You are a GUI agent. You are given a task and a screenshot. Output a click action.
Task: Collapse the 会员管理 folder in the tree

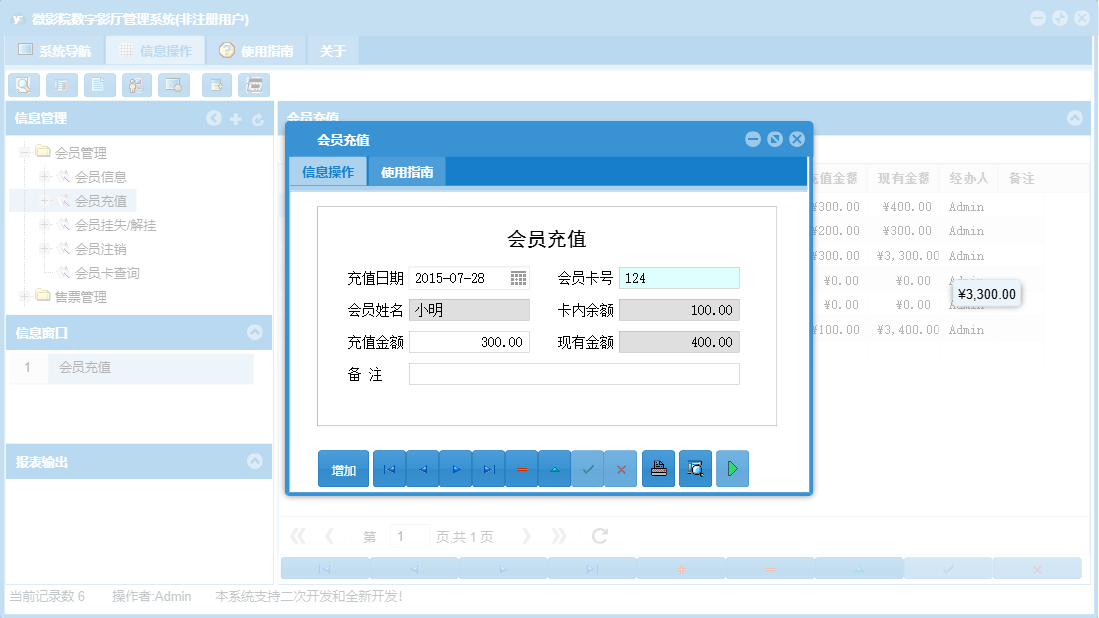[24, 152]
